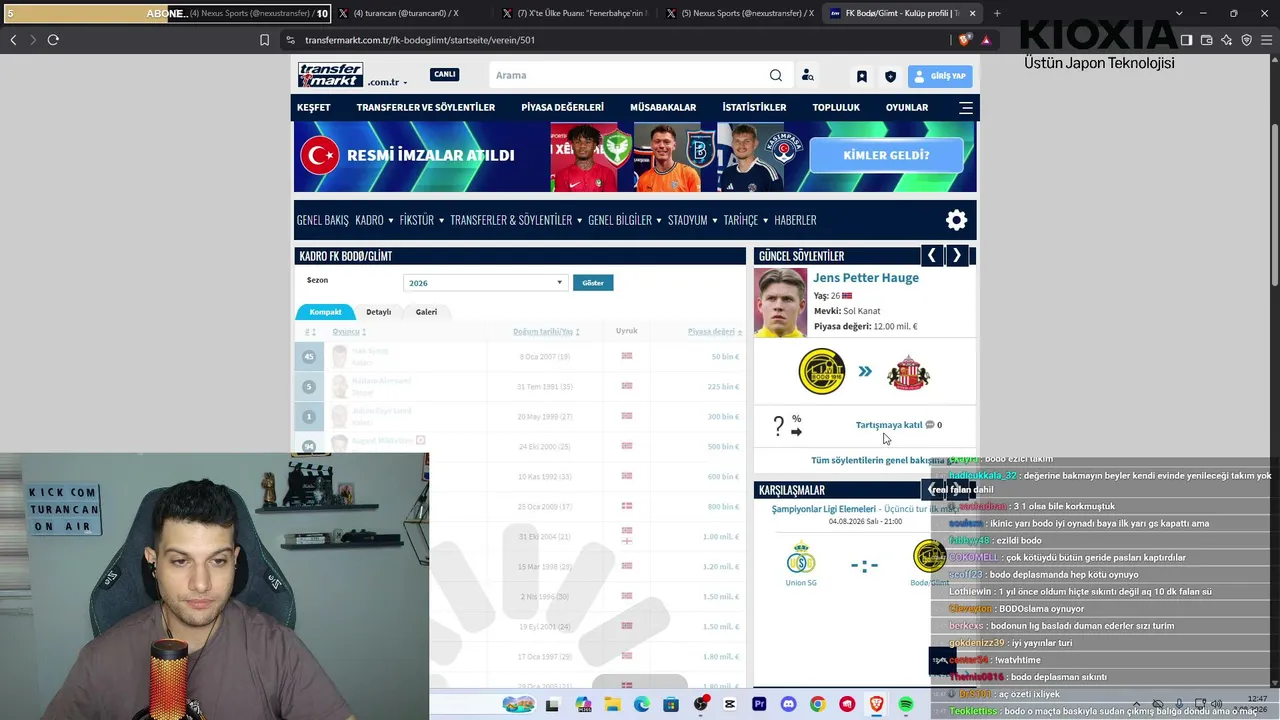Viewport: 1280px width, 720px height.
Task: Click the Brave Shields icon in address bar
Action: (x=964, y=40)
